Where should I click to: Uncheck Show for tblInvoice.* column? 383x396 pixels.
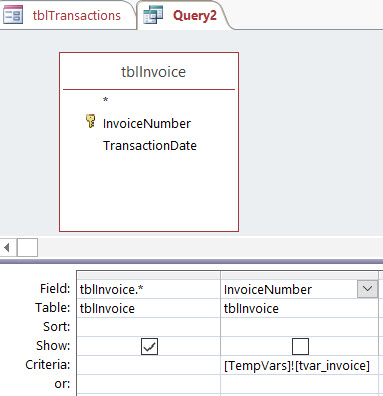tap(149, 347)
